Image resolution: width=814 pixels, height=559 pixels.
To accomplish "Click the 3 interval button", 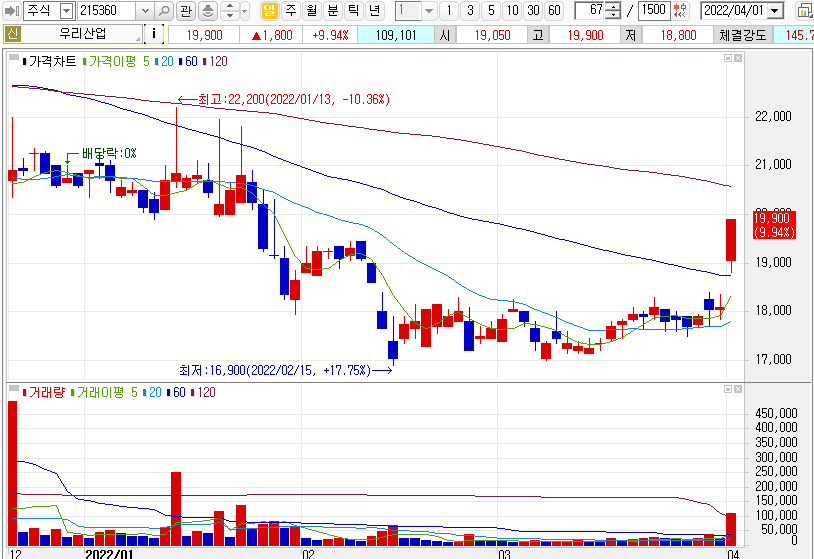I will (x=470, y=10).
